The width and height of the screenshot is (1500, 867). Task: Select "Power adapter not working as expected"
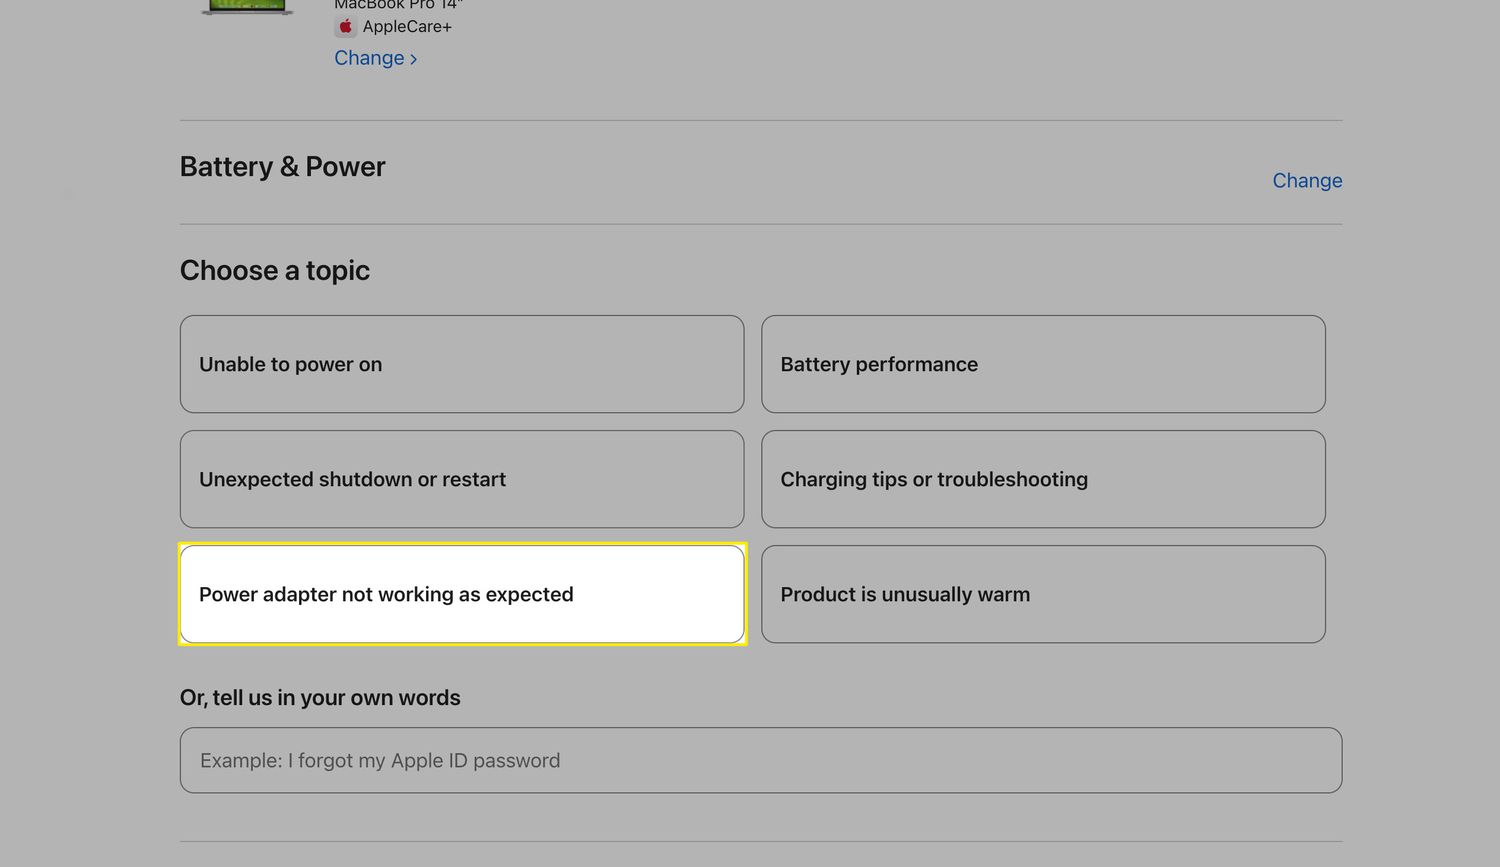click(461, 594)
